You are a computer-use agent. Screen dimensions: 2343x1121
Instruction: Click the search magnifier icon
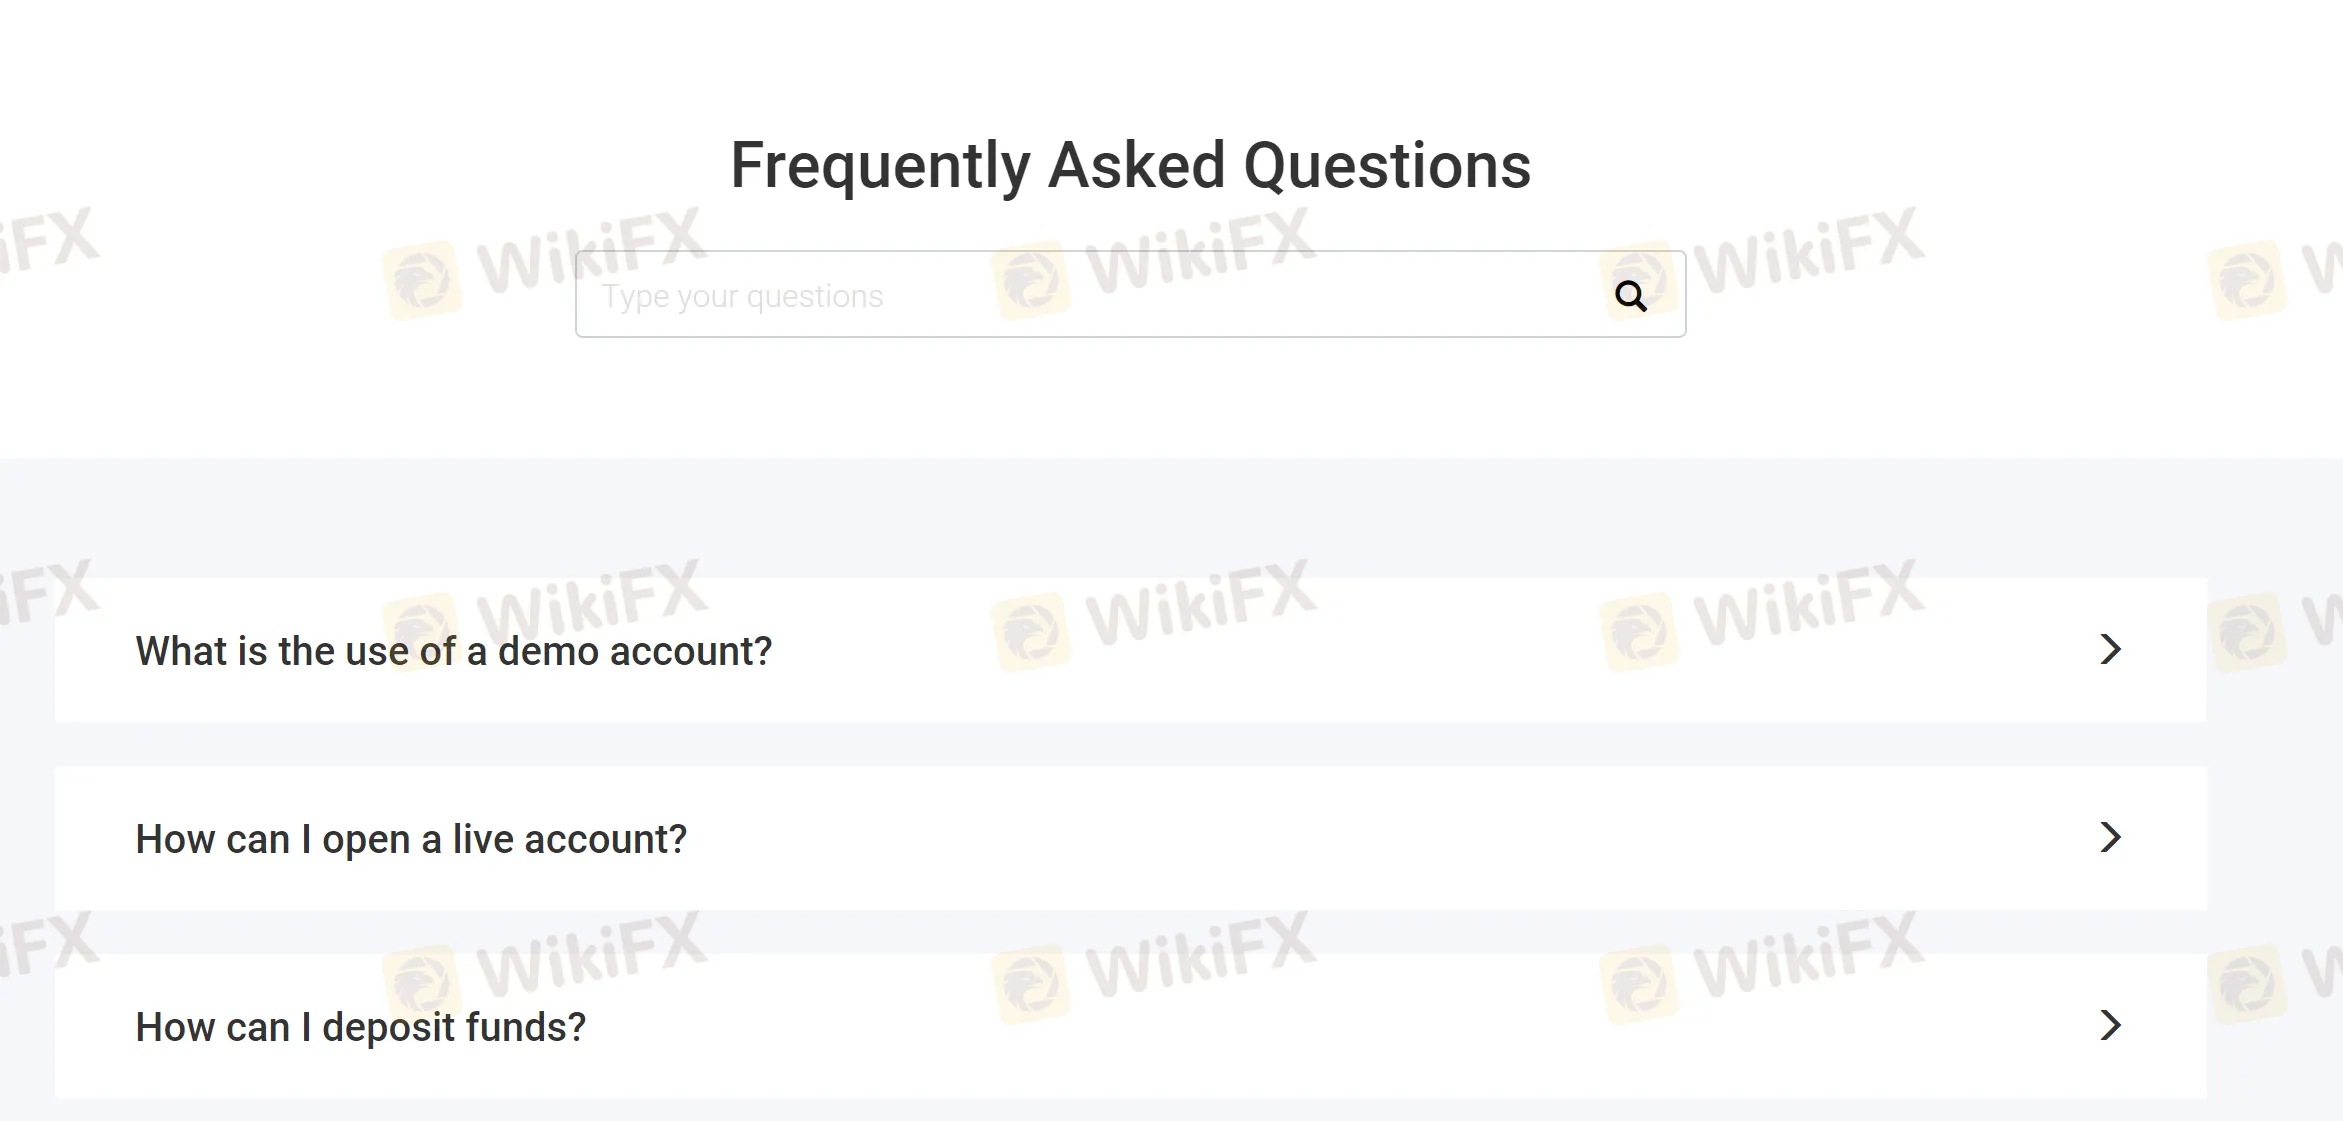tap(1631, 294)
